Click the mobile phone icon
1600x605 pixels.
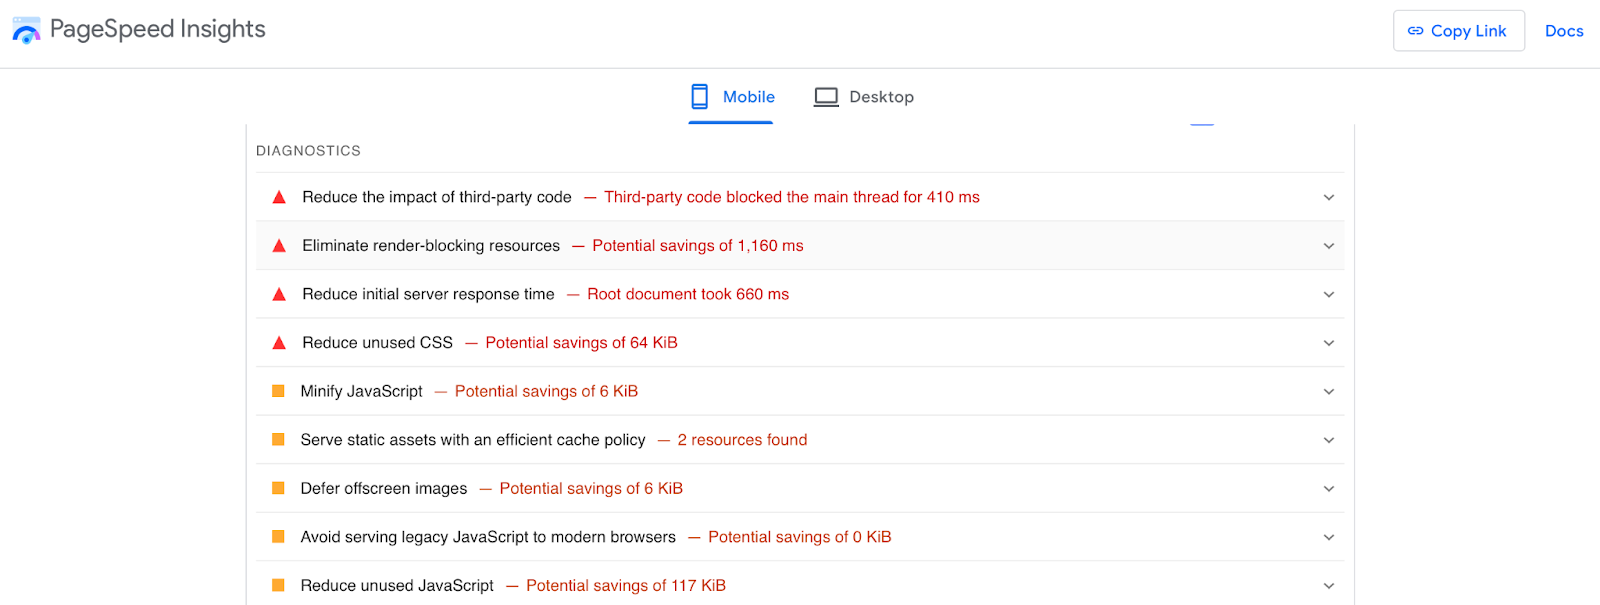[x=700, y=97]
